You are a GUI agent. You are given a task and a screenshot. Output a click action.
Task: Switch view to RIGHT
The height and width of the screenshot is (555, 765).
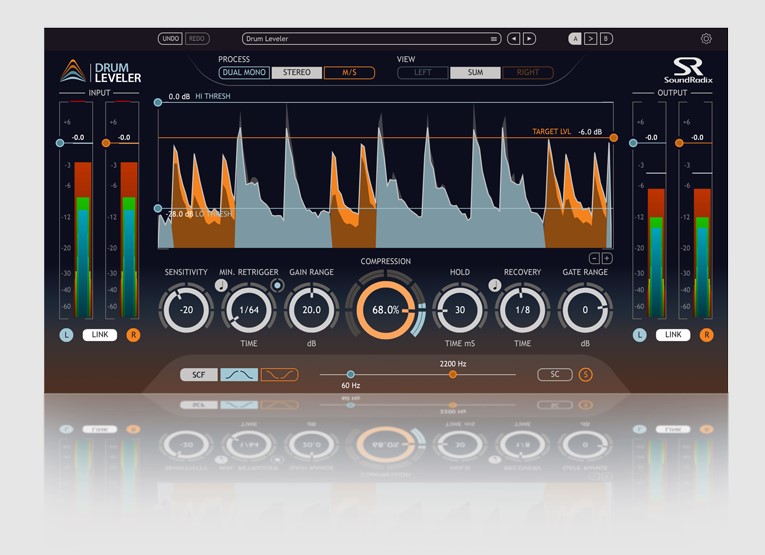[528, 73]
